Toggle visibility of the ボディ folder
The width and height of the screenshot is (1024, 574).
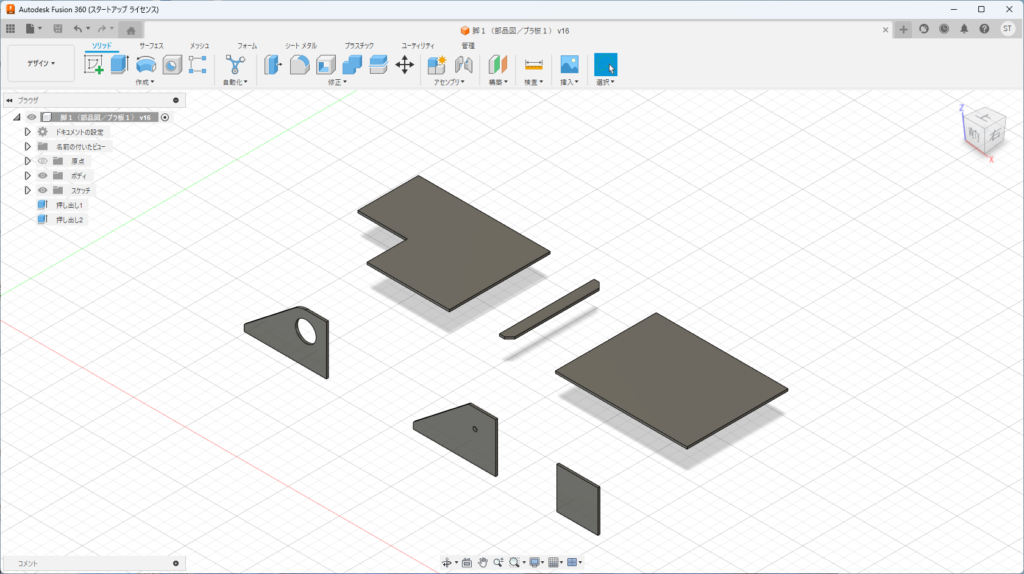[42, 176]
